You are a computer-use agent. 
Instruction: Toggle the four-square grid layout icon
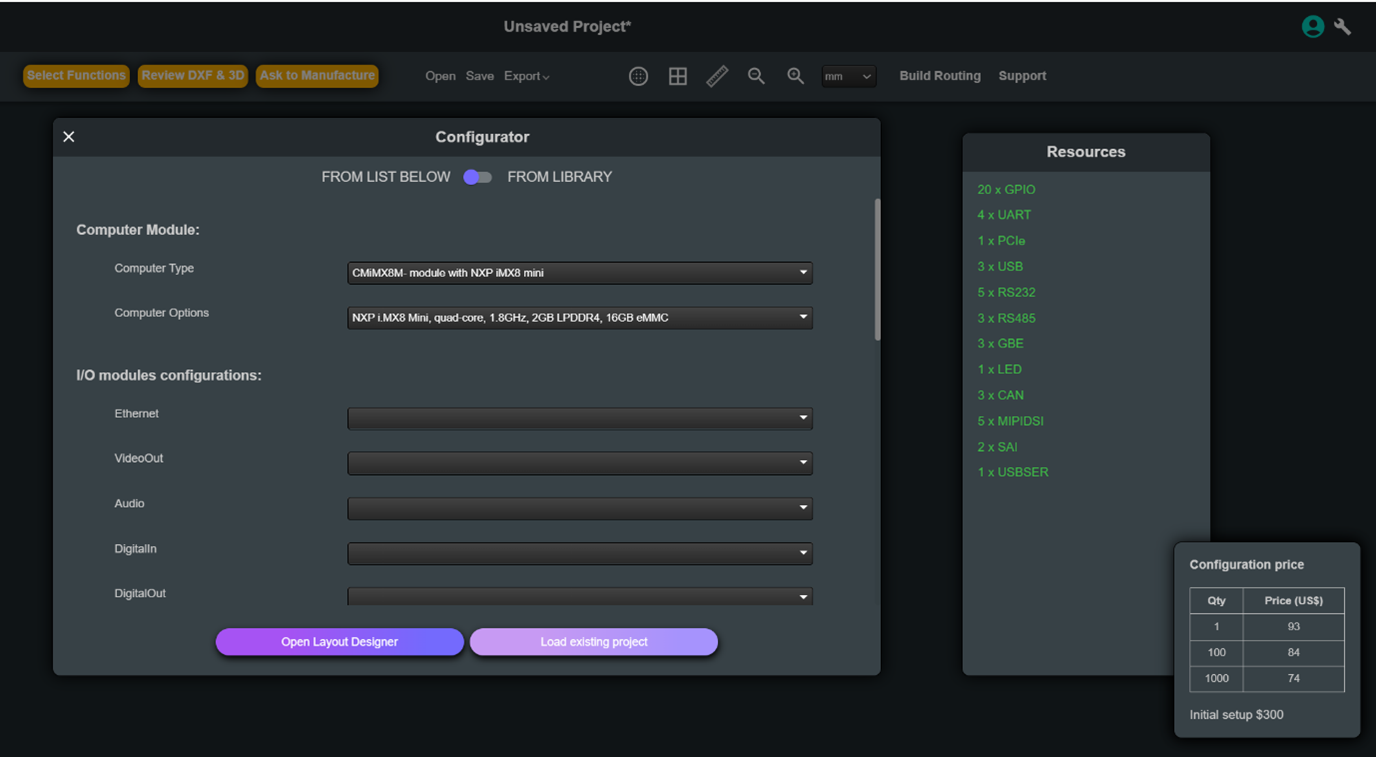click(x=678, y=76)
